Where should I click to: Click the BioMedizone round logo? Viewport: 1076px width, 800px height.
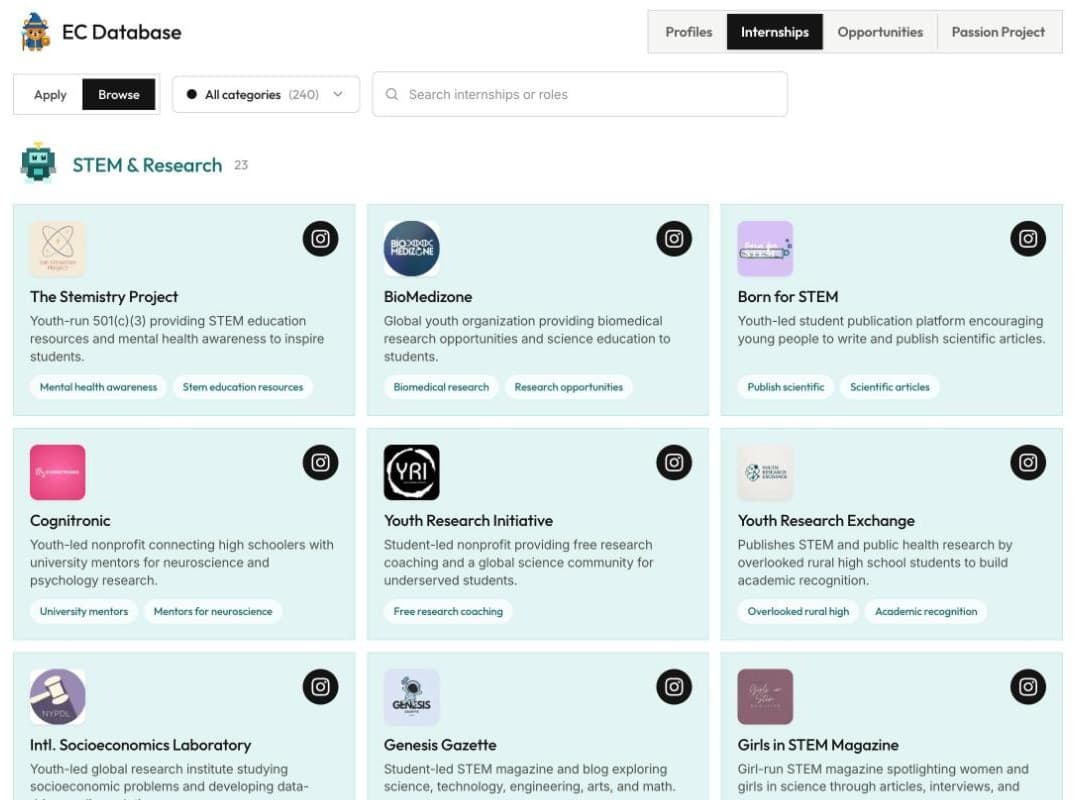coord(412,248)
